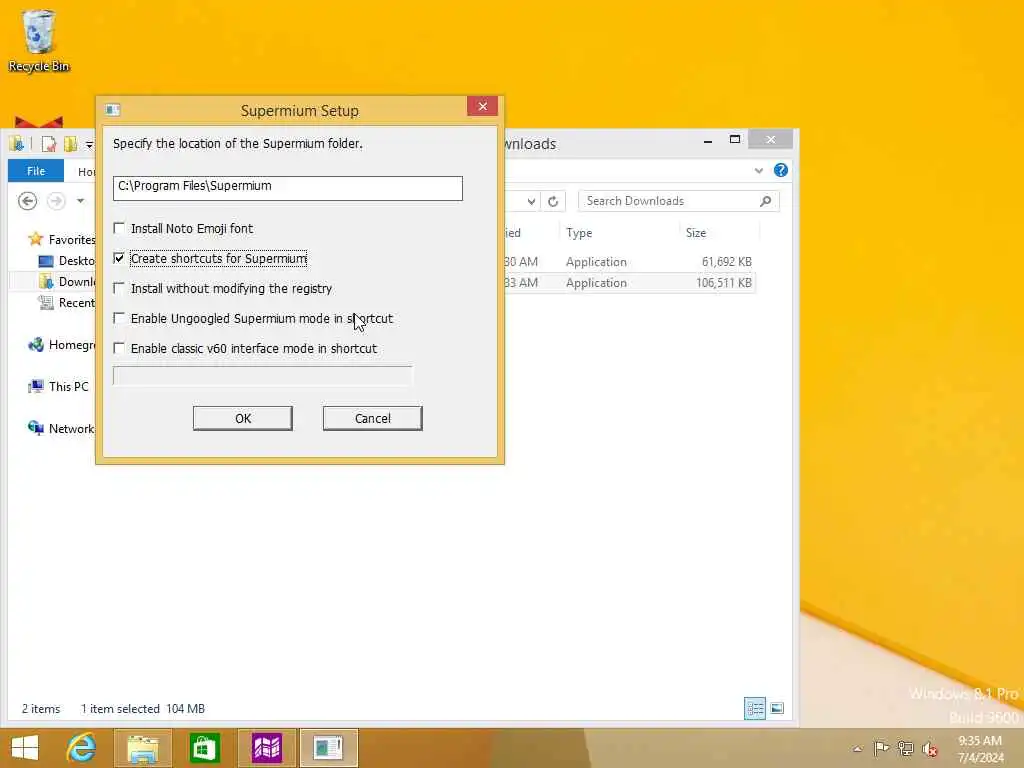Open Windows Store from taskbar
The width and height of the screenshot is (1024, 768).
click(x=205, y=748)
